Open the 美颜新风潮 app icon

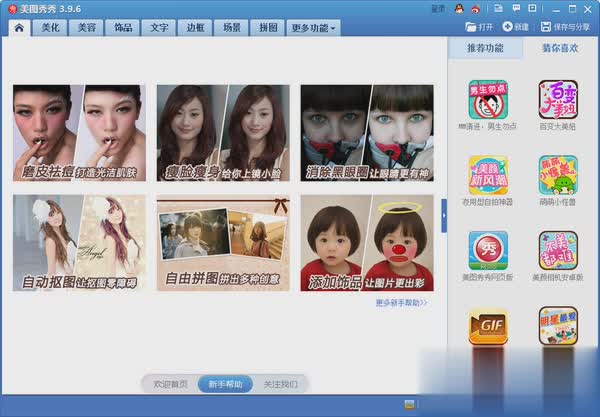point(488,175)
